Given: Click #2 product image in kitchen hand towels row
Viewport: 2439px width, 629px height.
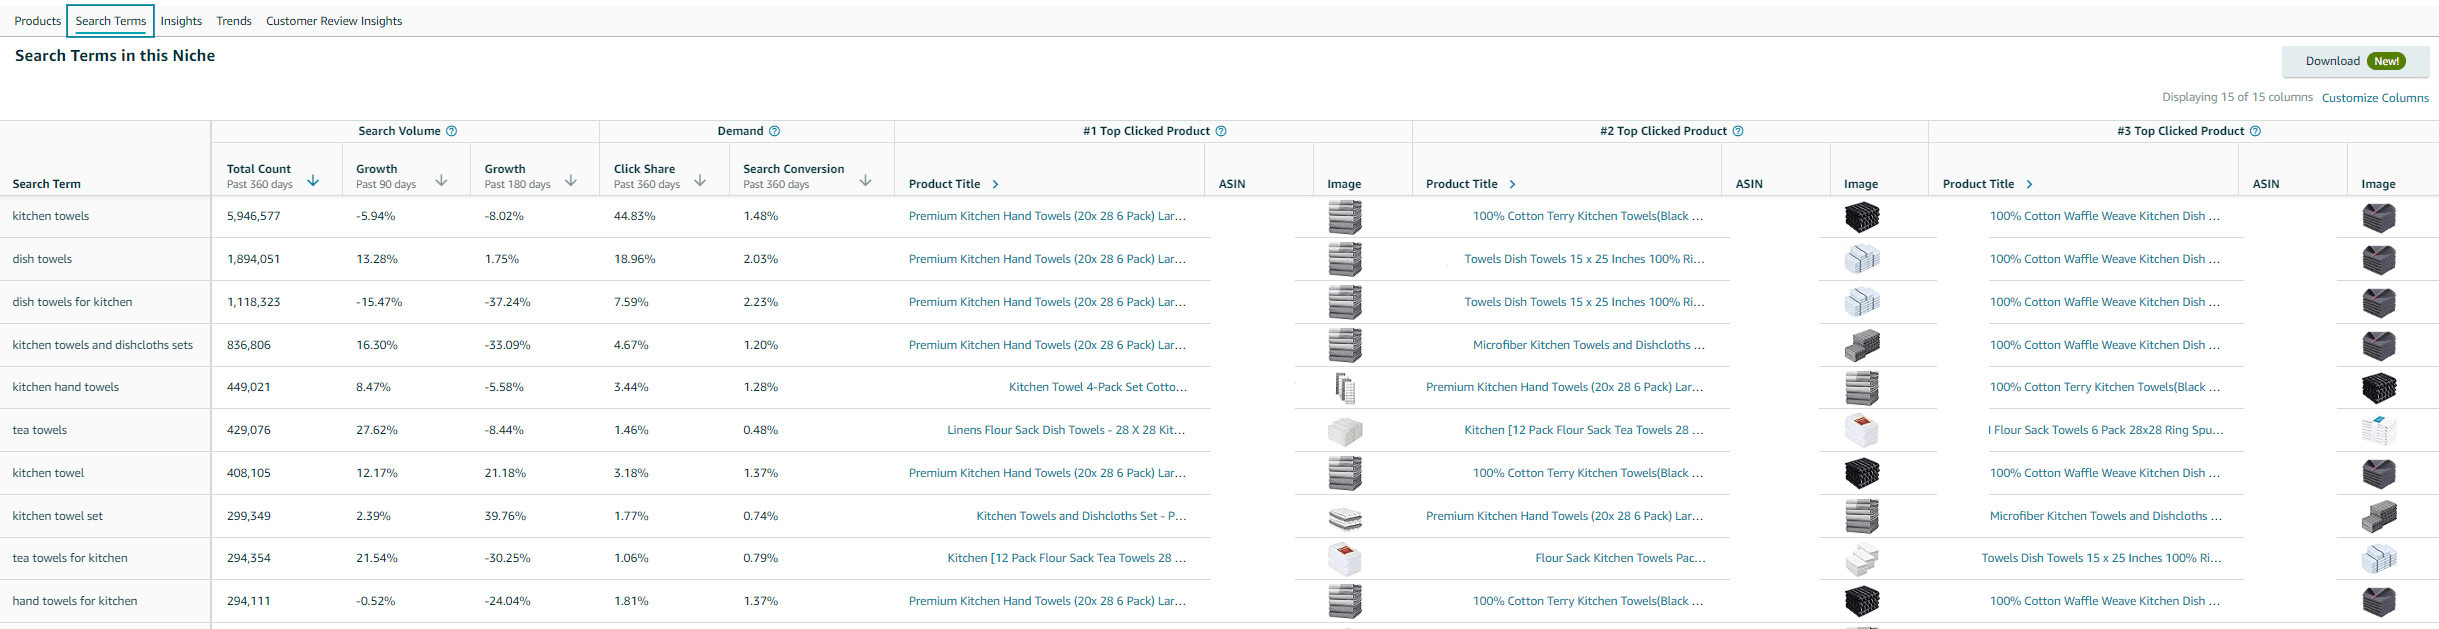Looking at the screenshot, I should [1861, 387].
